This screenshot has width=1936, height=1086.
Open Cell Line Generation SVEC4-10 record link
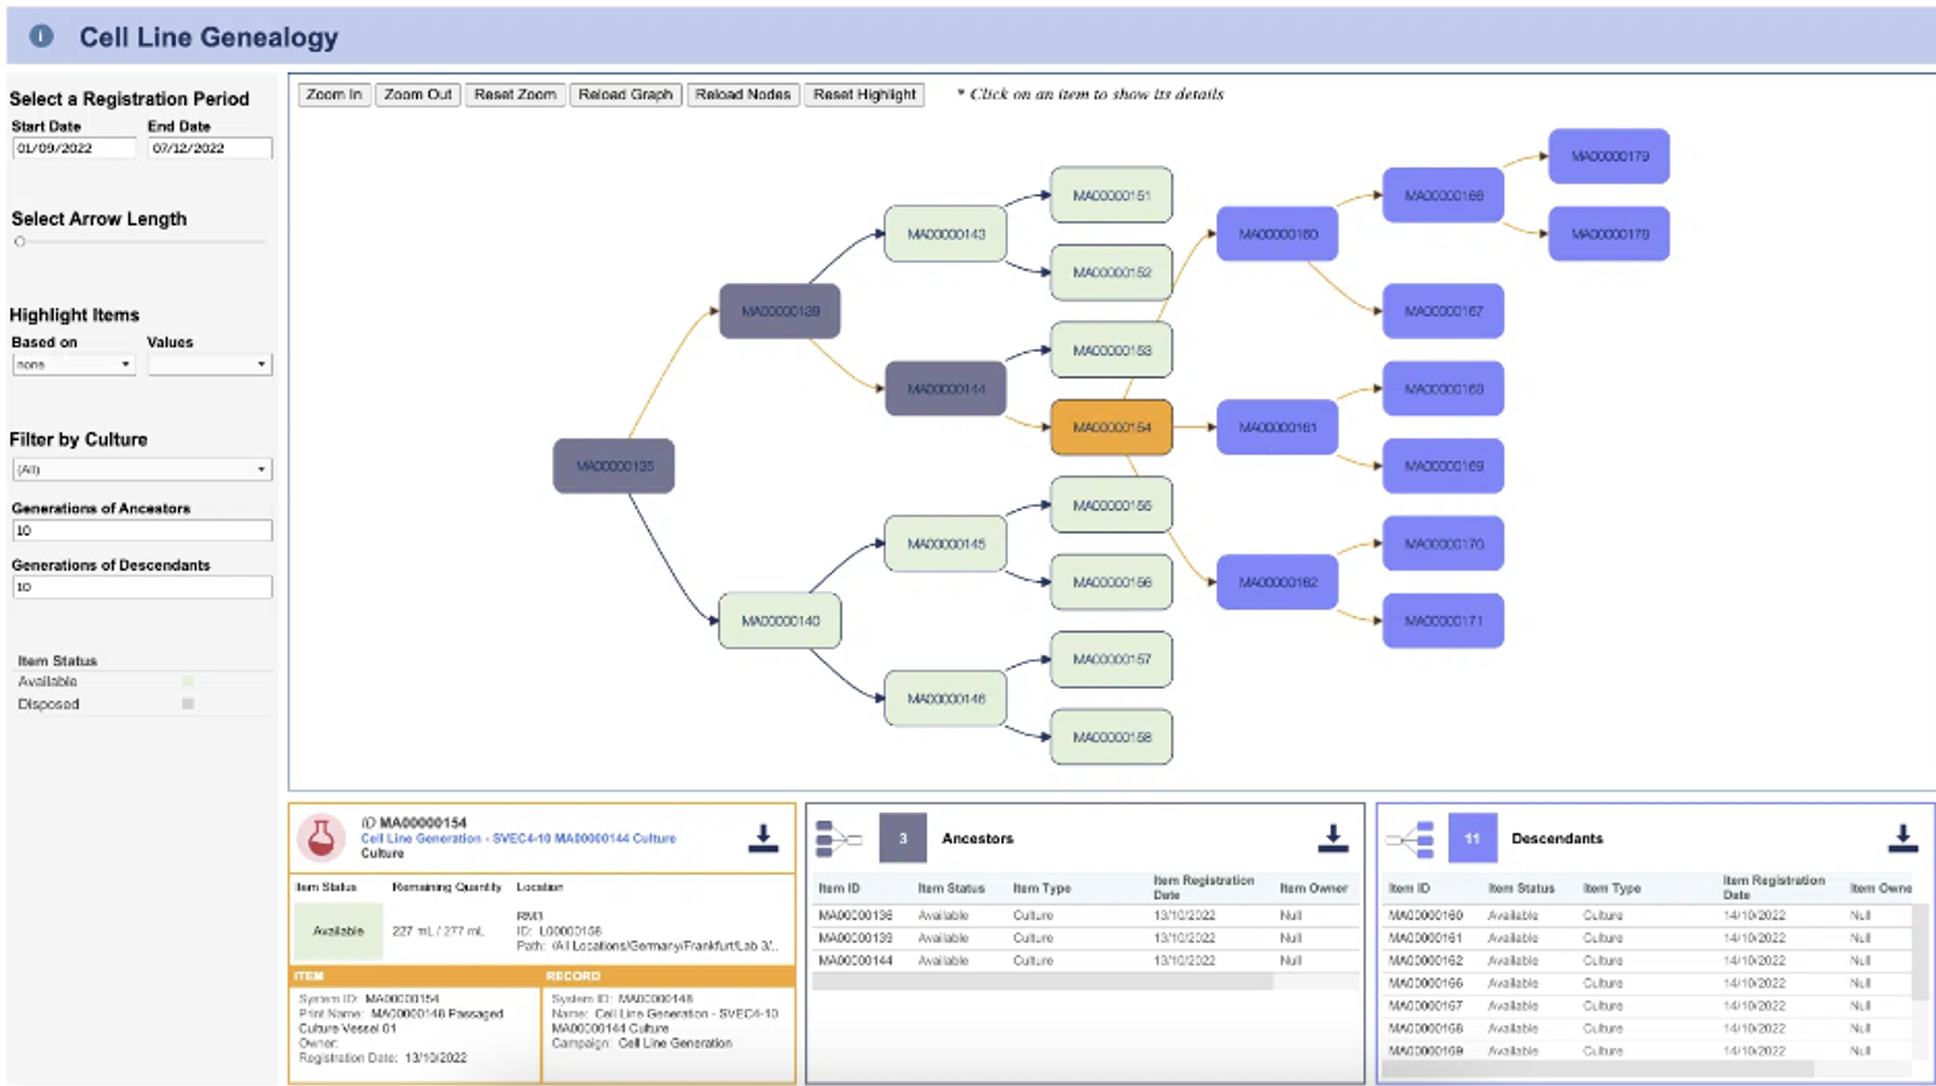[518, 838]
